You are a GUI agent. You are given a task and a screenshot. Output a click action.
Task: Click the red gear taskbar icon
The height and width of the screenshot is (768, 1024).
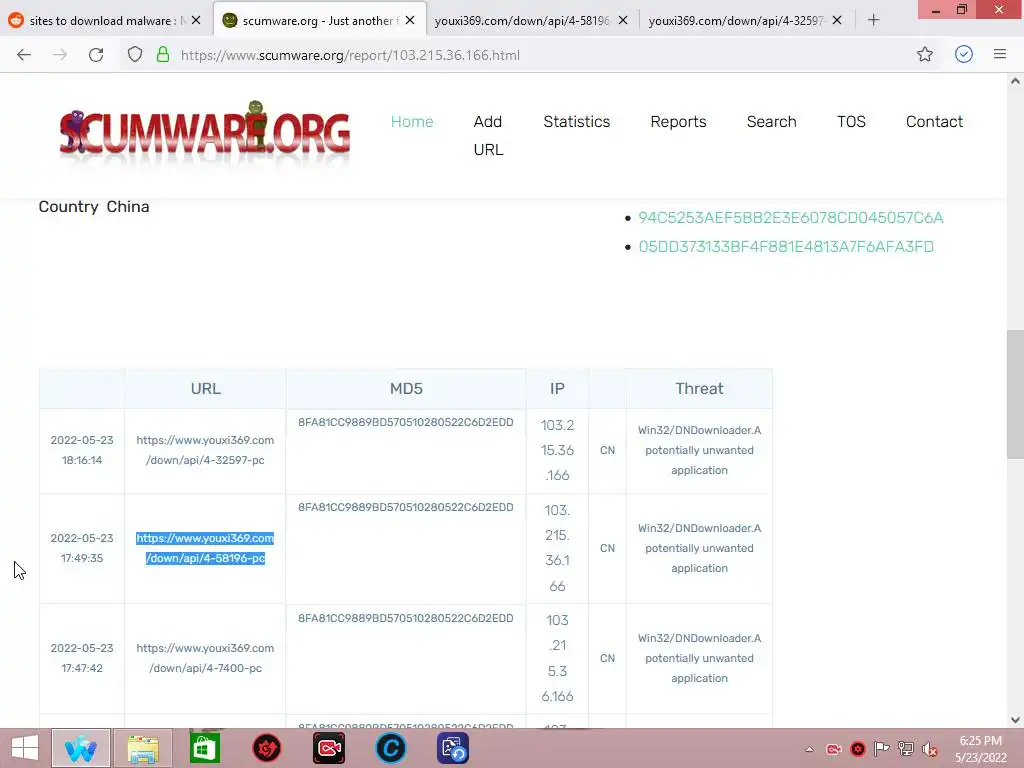(x=266, y=748)
